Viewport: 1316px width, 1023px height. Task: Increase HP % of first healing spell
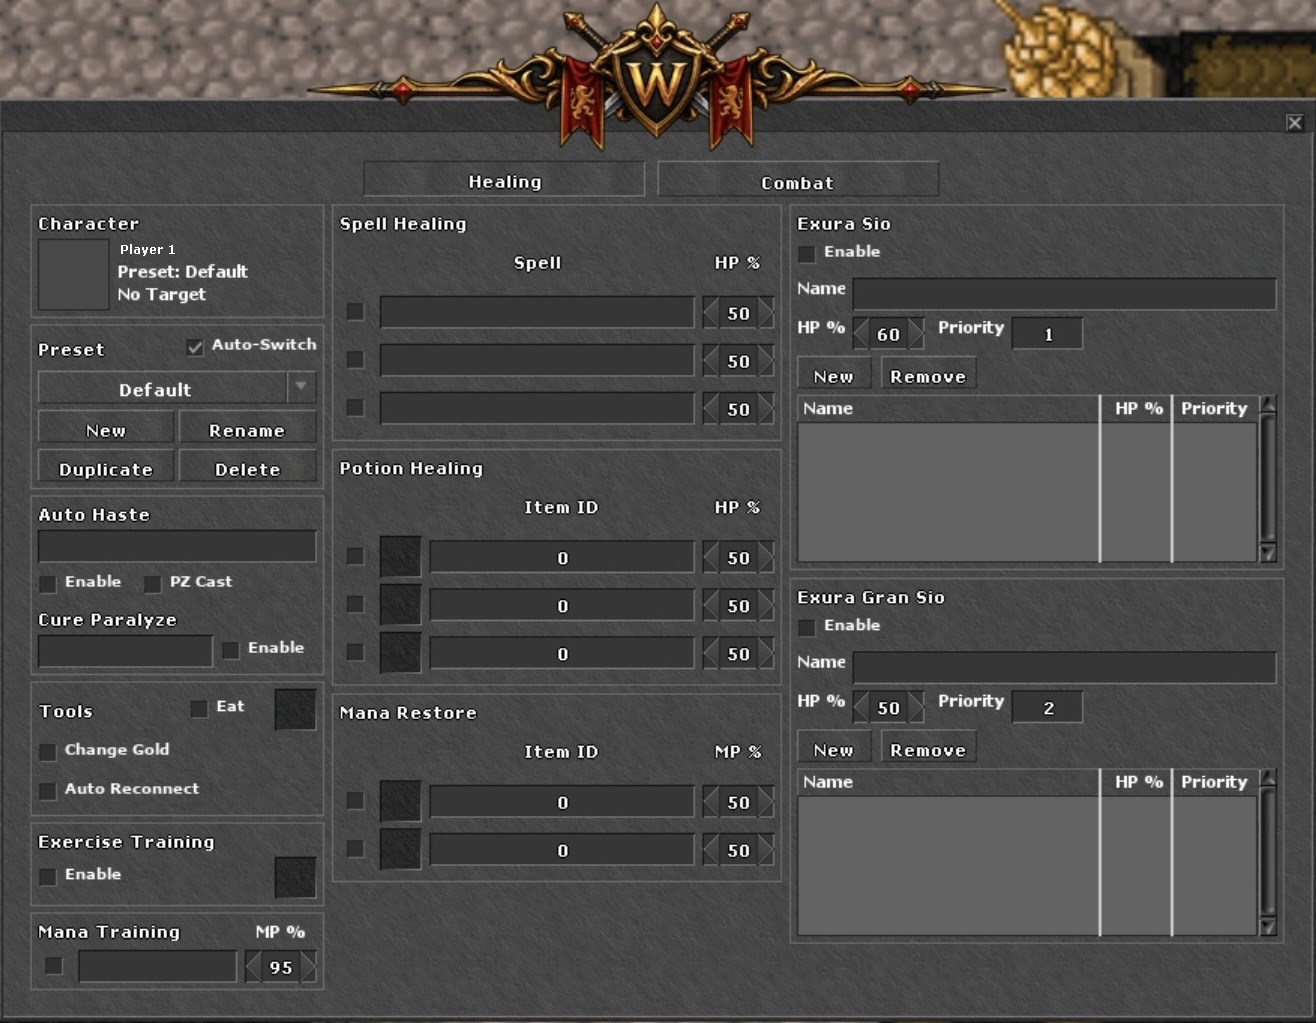(767, 313)
